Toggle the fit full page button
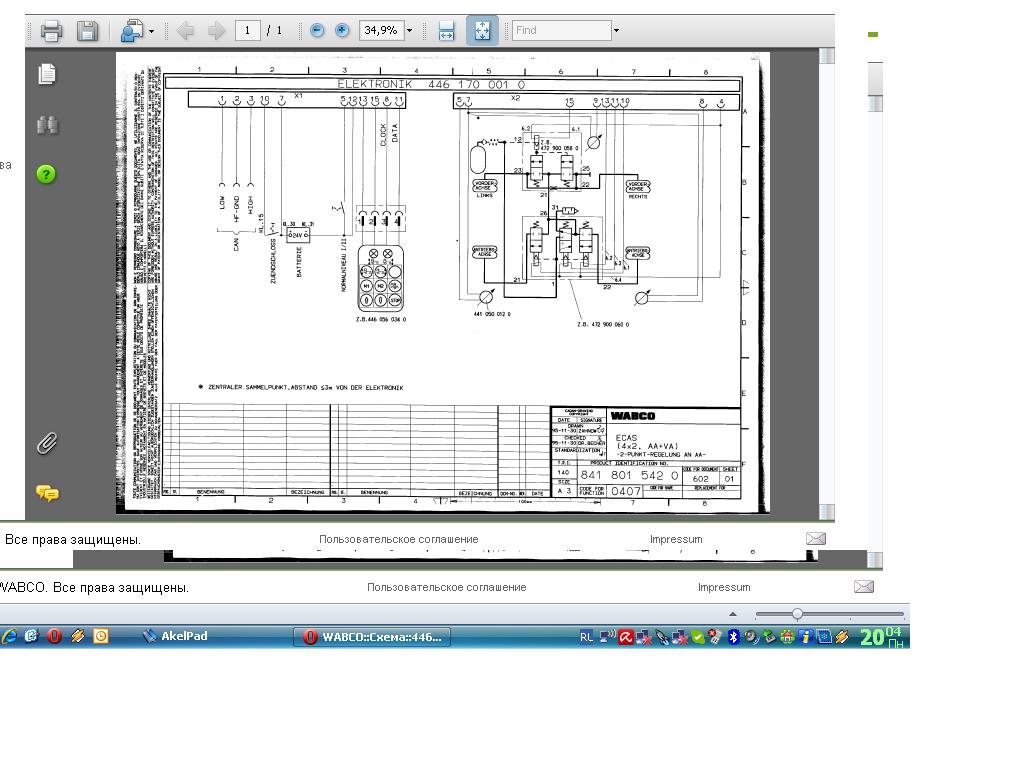The width and height of the screenshot is (1024, 768). pyautogui.click(x=482, y=31)
